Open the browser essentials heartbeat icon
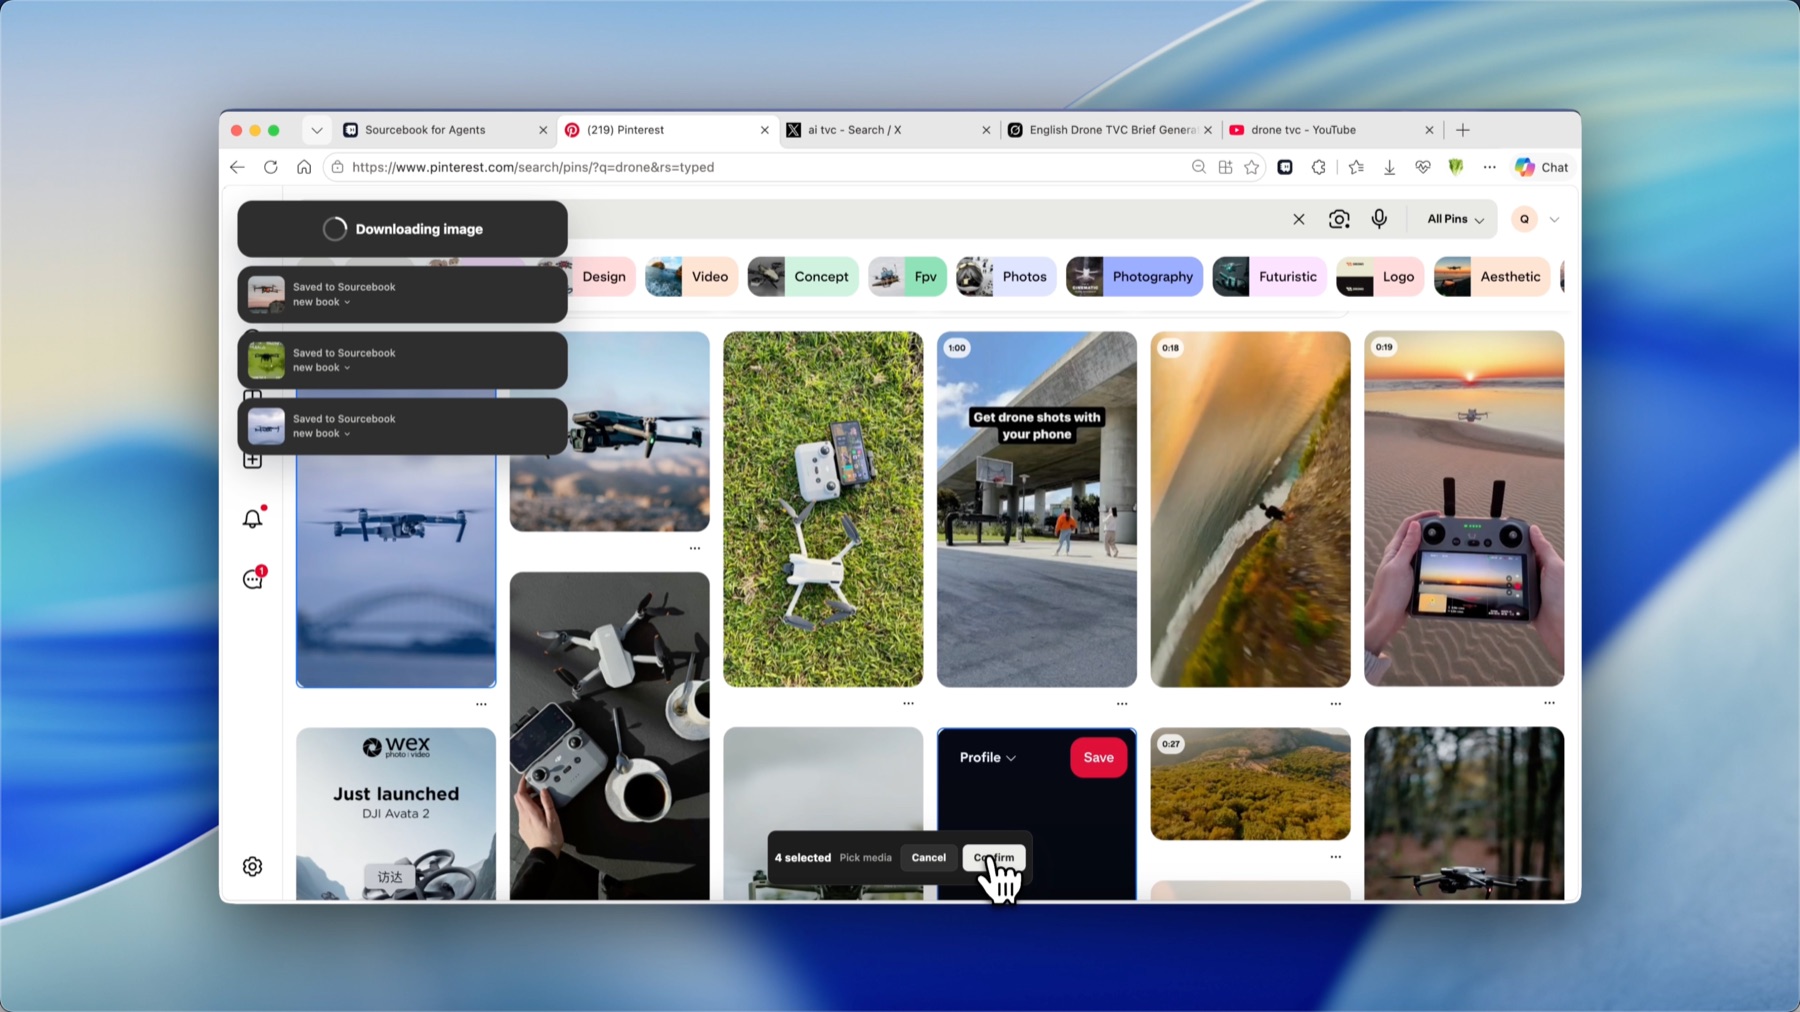Screen dimensions: 1800x1012 (x=1422, y=167)
